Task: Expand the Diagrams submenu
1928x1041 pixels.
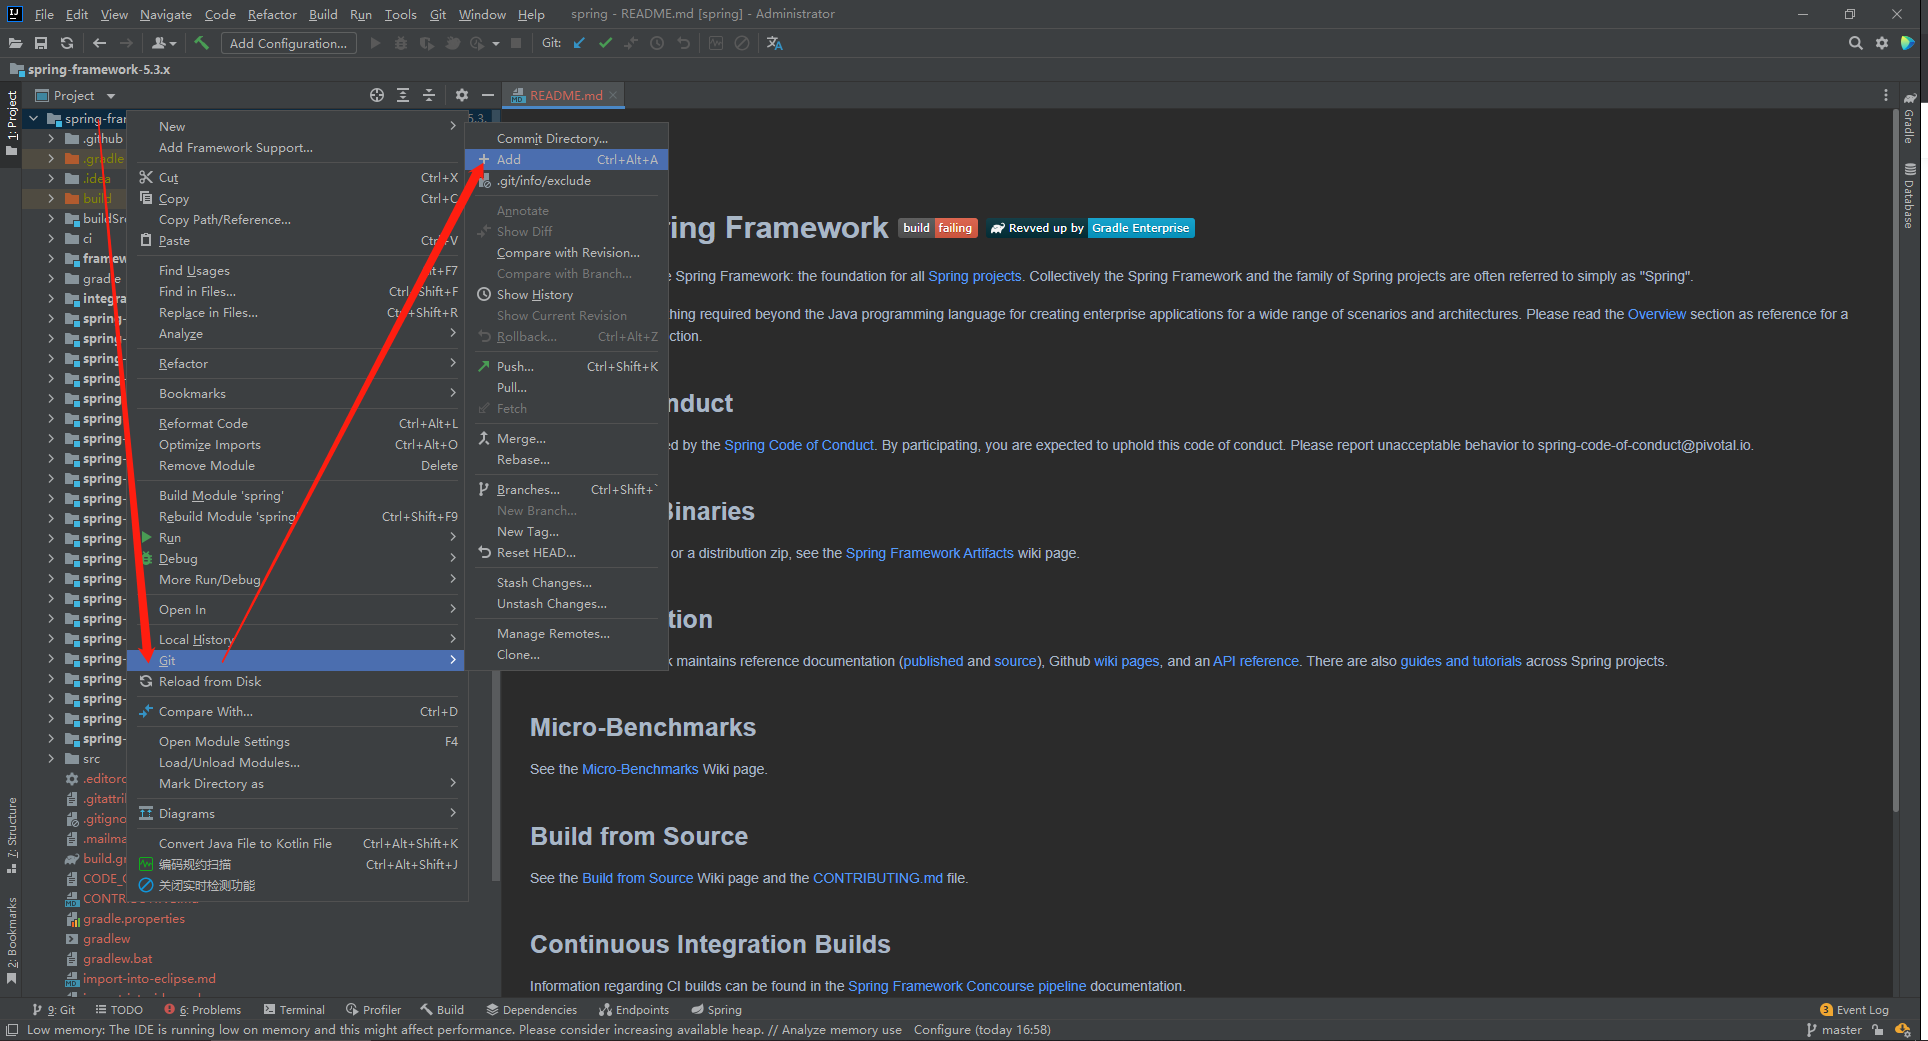Action: click(297, 813)
